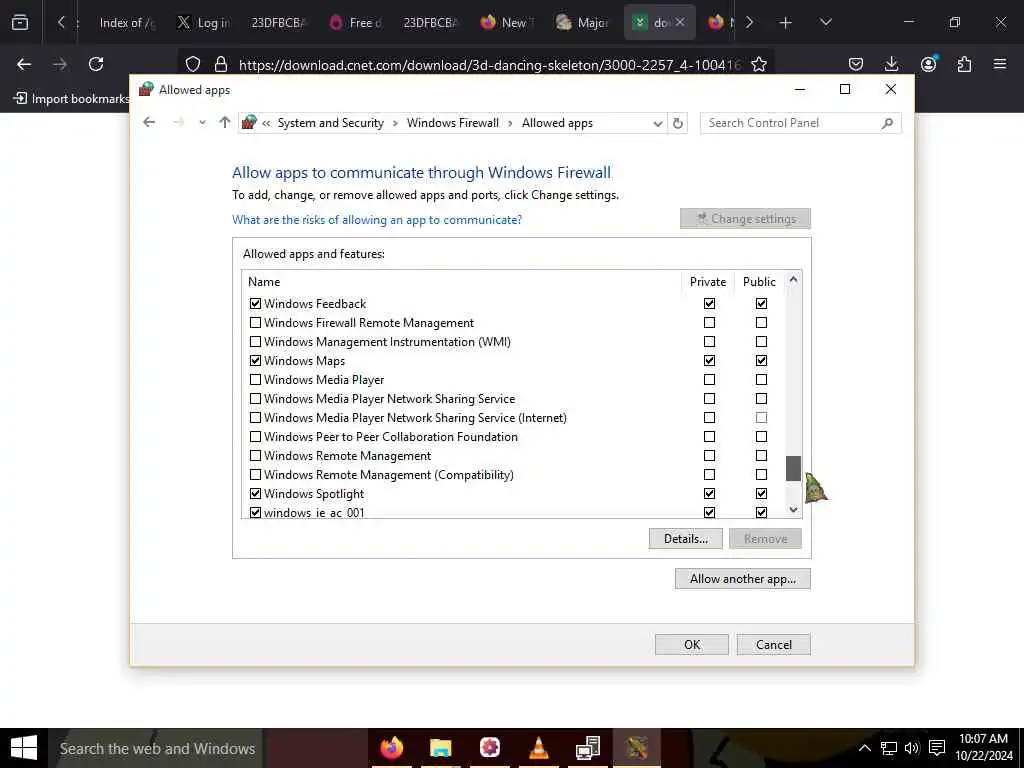Go back in Allowed apps window
Viewport: 1024px width, 768px height.
pyautogui.click(x=149, y=123)
